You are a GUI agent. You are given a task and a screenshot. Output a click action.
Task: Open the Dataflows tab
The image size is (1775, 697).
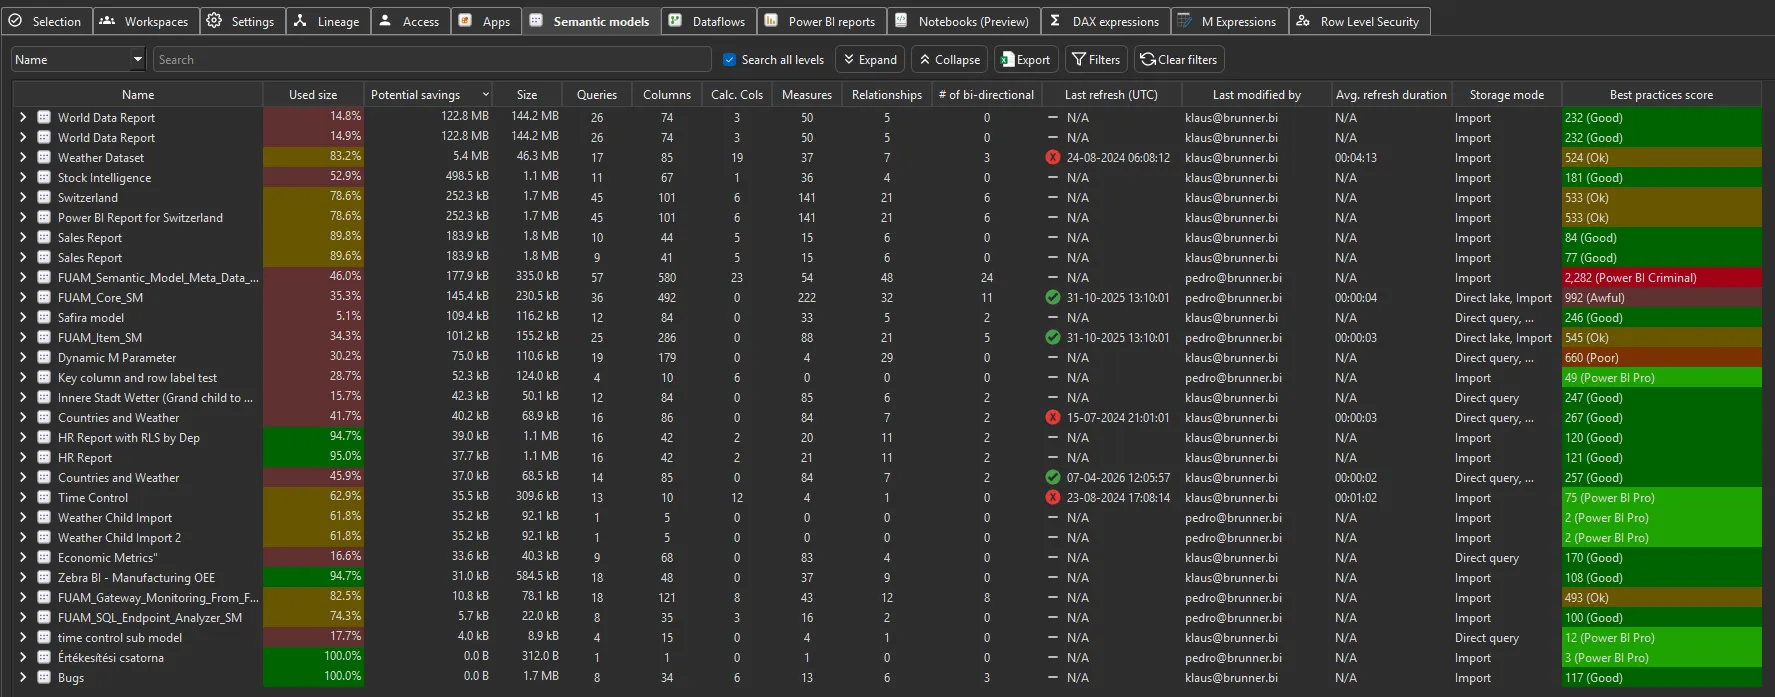(708, 21)
